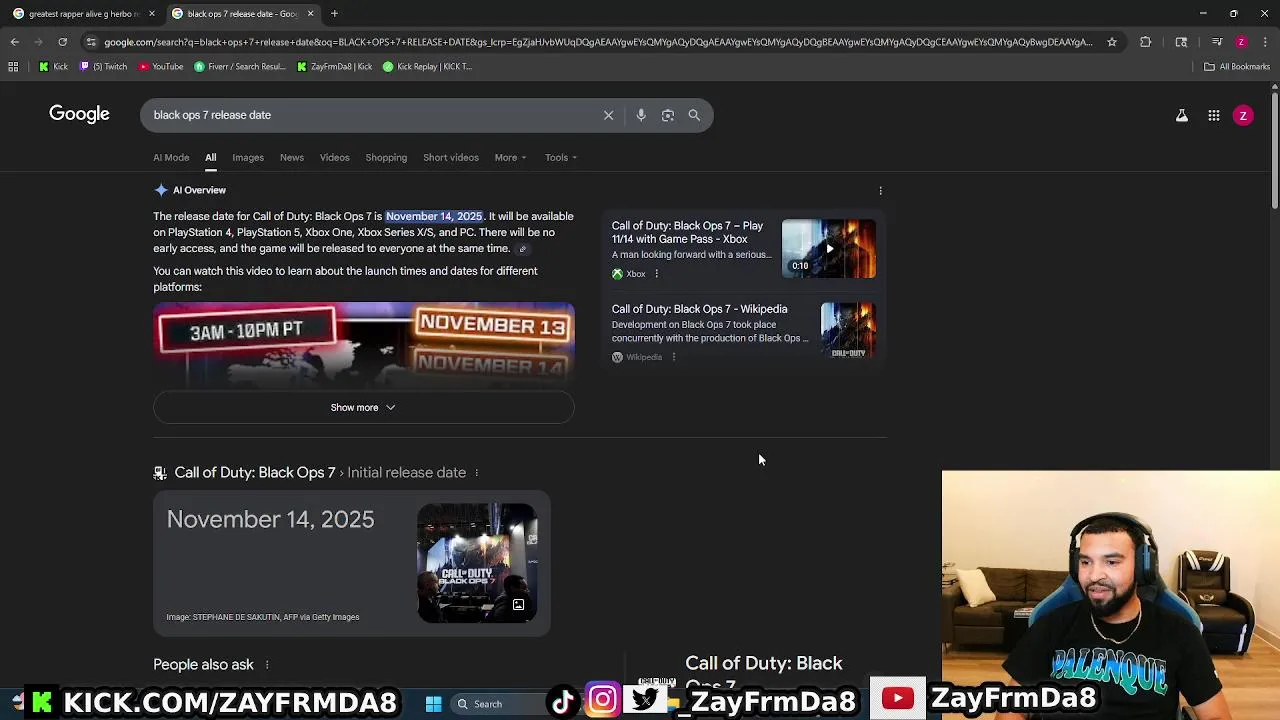Bookmark this page with the star icon
The height and width of the screenshot is (720, 1280).
[1111, 42]
